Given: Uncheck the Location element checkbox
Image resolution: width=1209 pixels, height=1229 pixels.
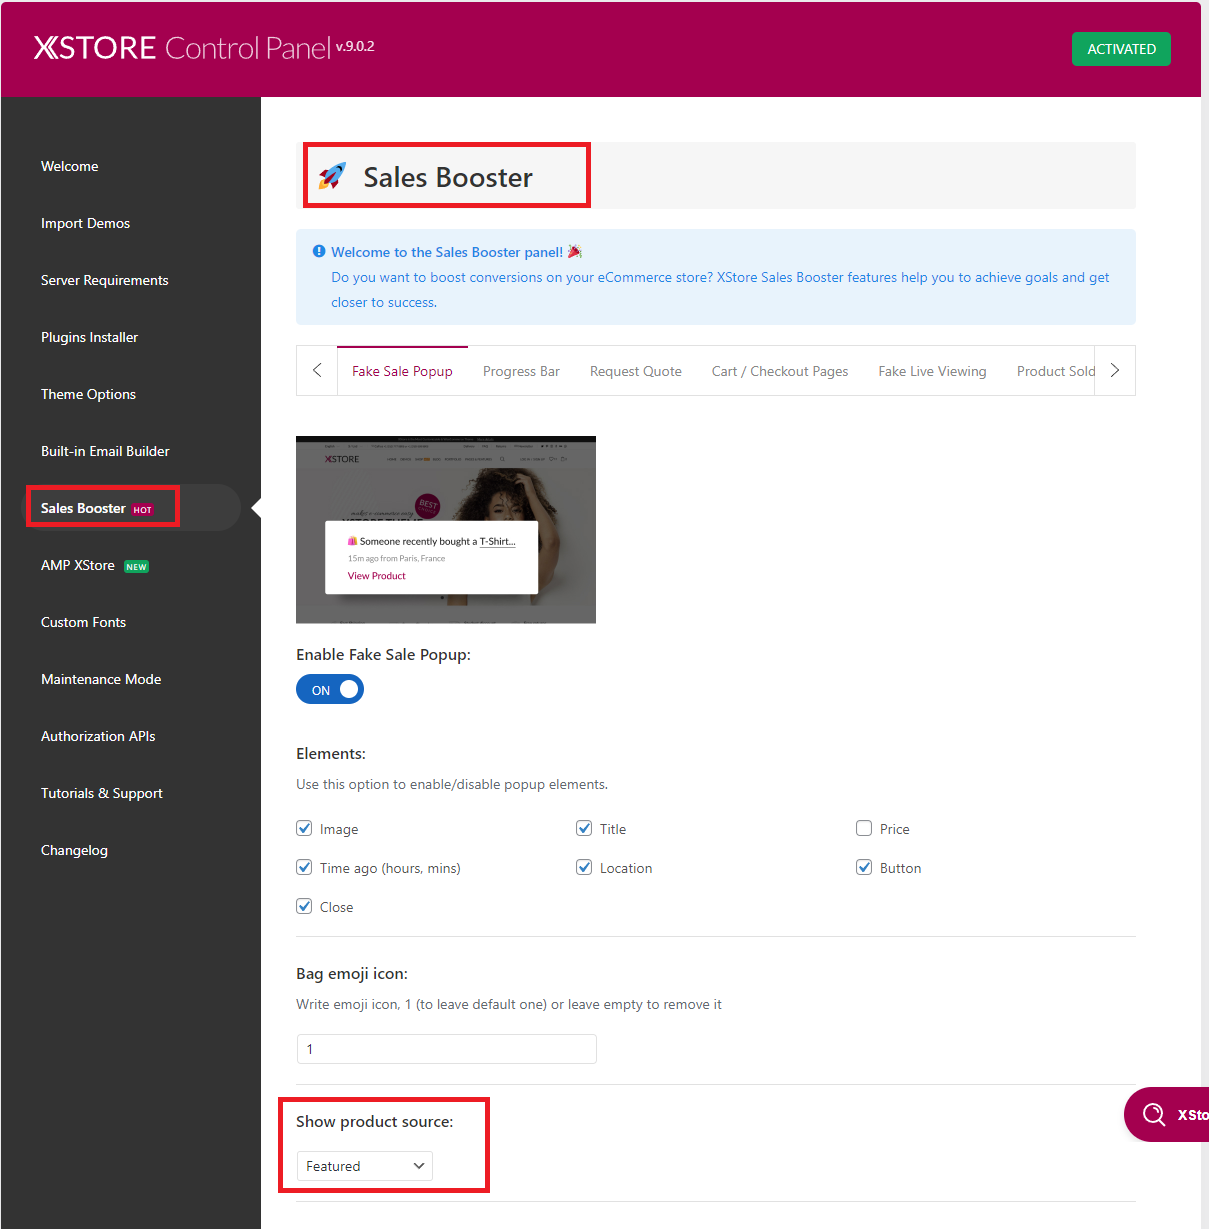Looking at the screenshot, I should point(584,867).
